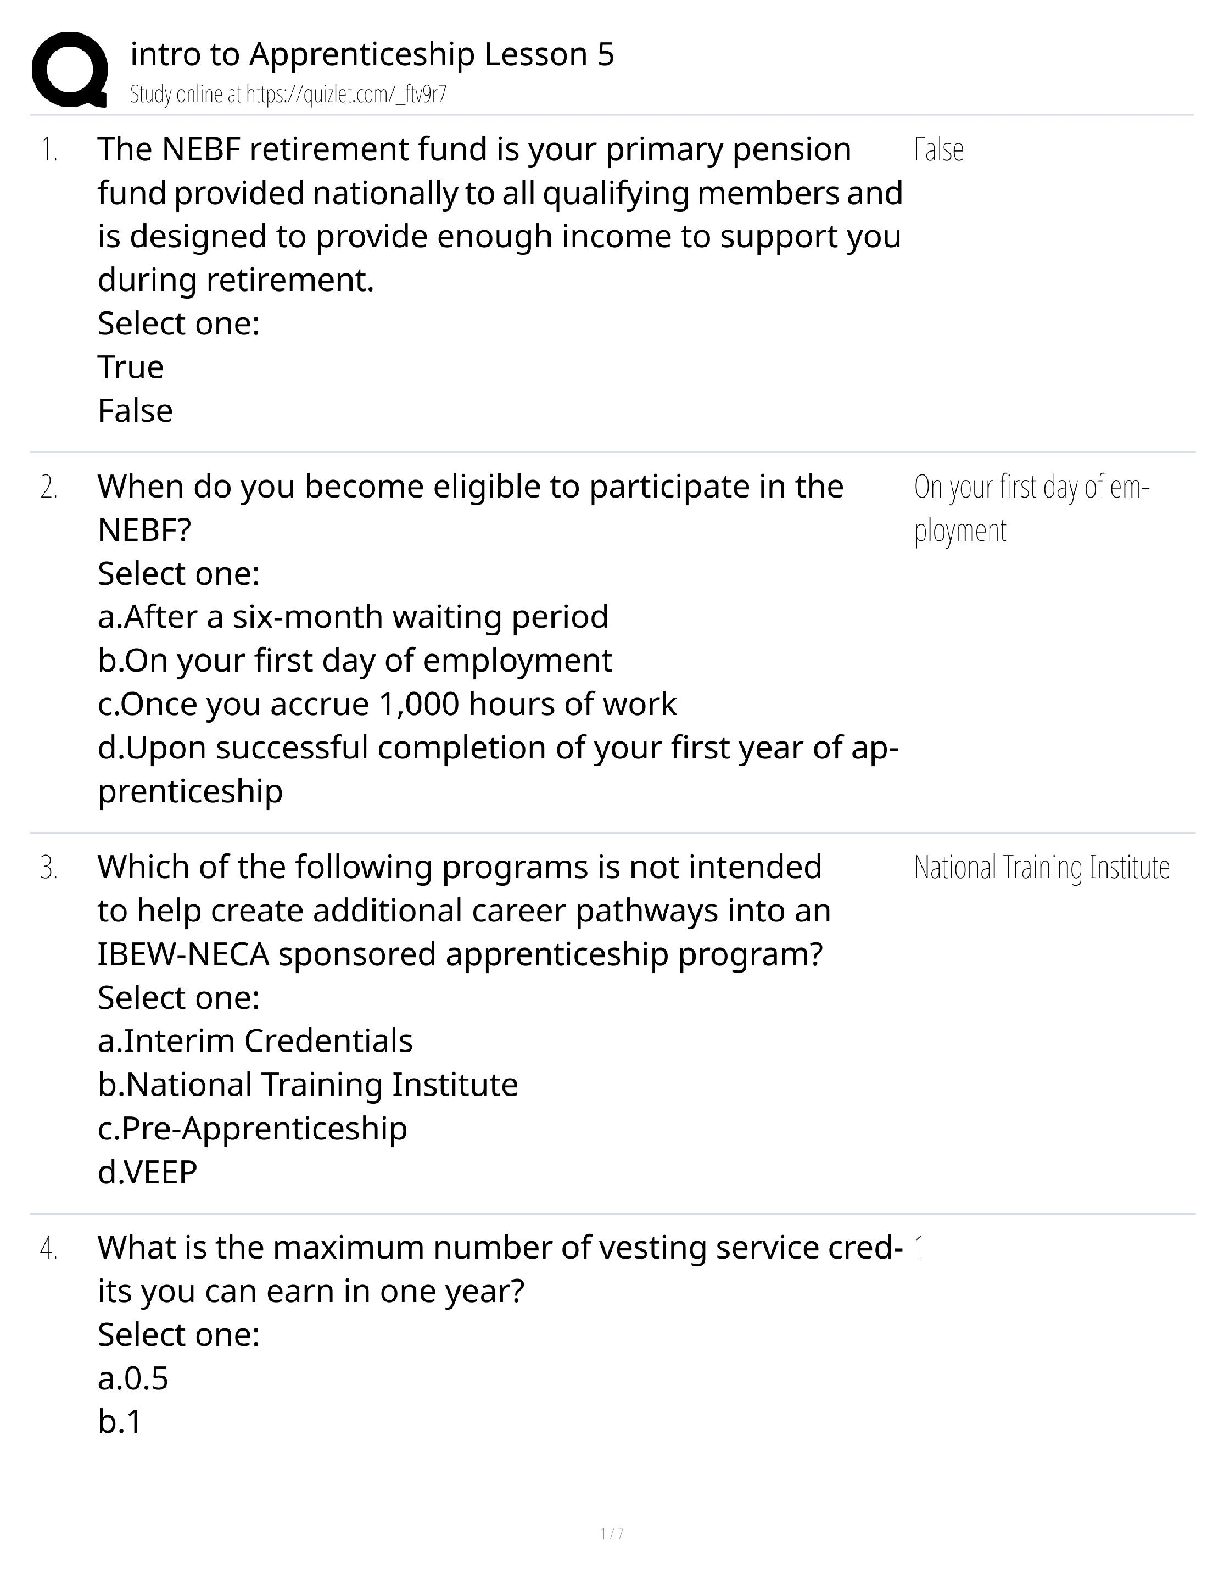Select option 'd. VEEP'
Viewport: 1224px width, 1584px height.
coord(148,1172)
